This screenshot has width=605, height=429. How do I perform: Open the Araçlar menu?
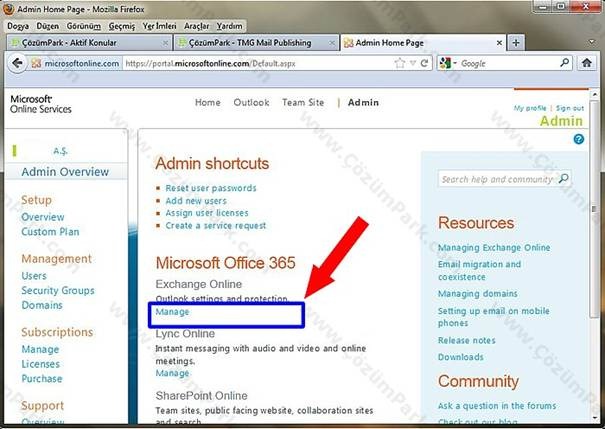click(196, 26)
